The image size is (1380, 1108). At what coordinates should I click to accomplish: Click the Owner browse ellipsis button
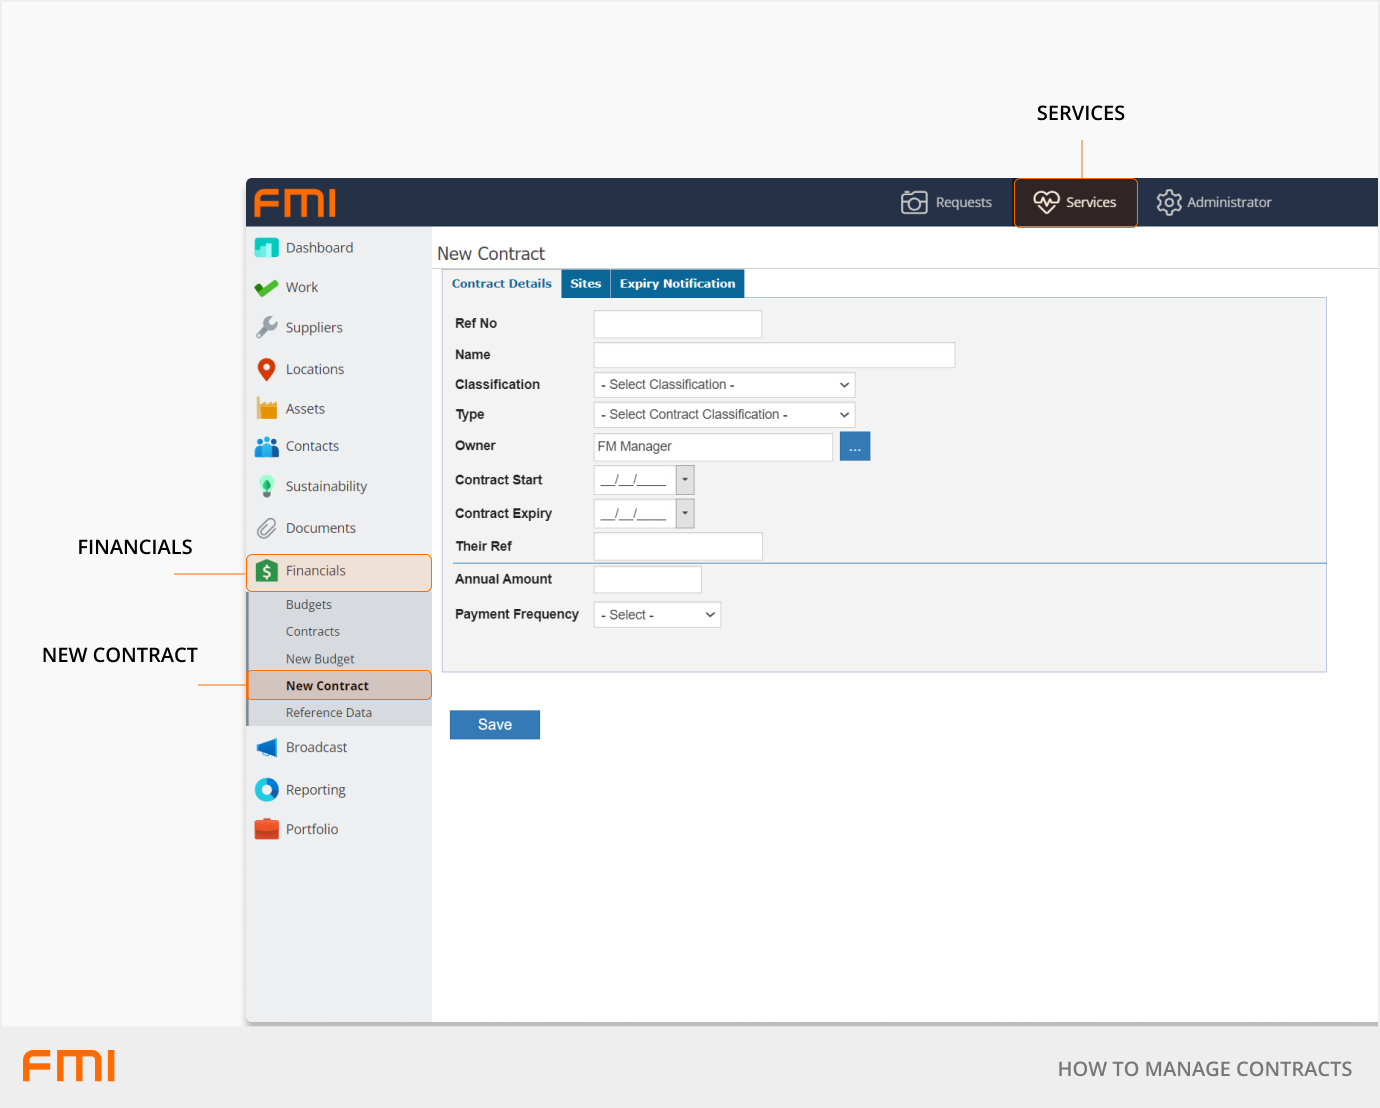tap(855, 447)
